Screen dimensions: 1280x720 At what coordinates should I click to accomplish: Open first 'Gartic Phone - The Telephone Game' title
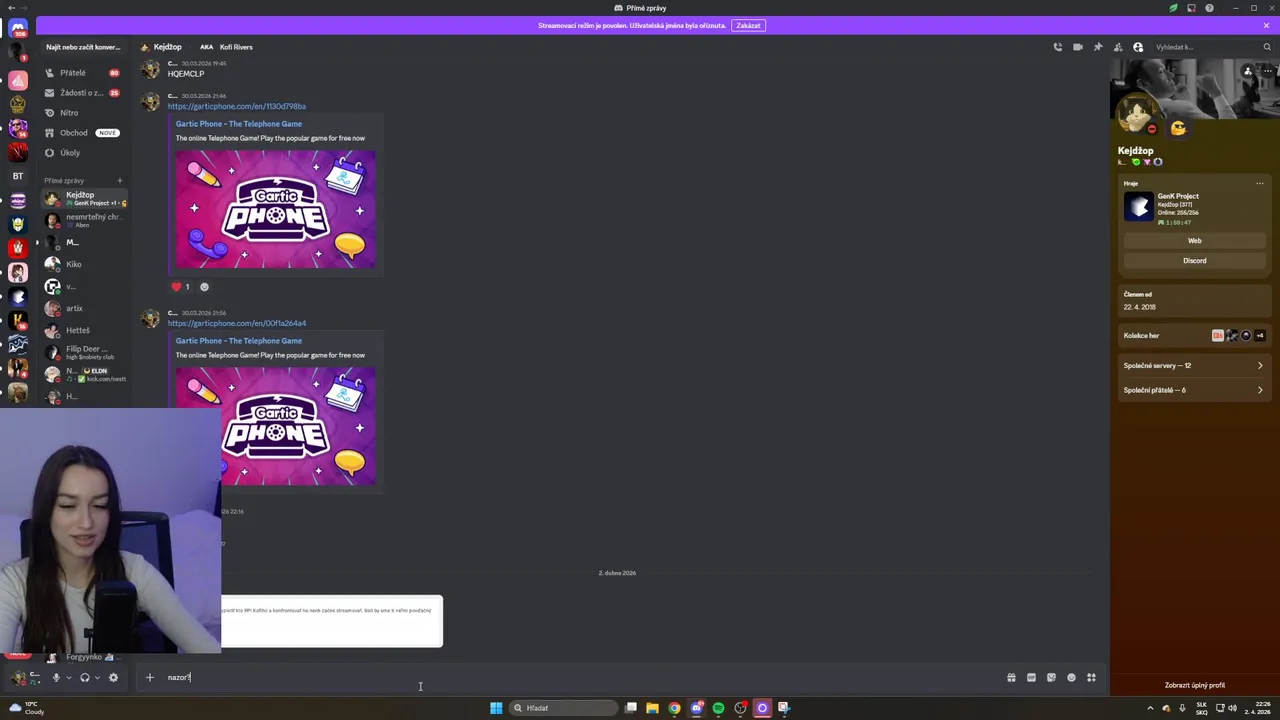pyautogui.click(x=239, y=124)
